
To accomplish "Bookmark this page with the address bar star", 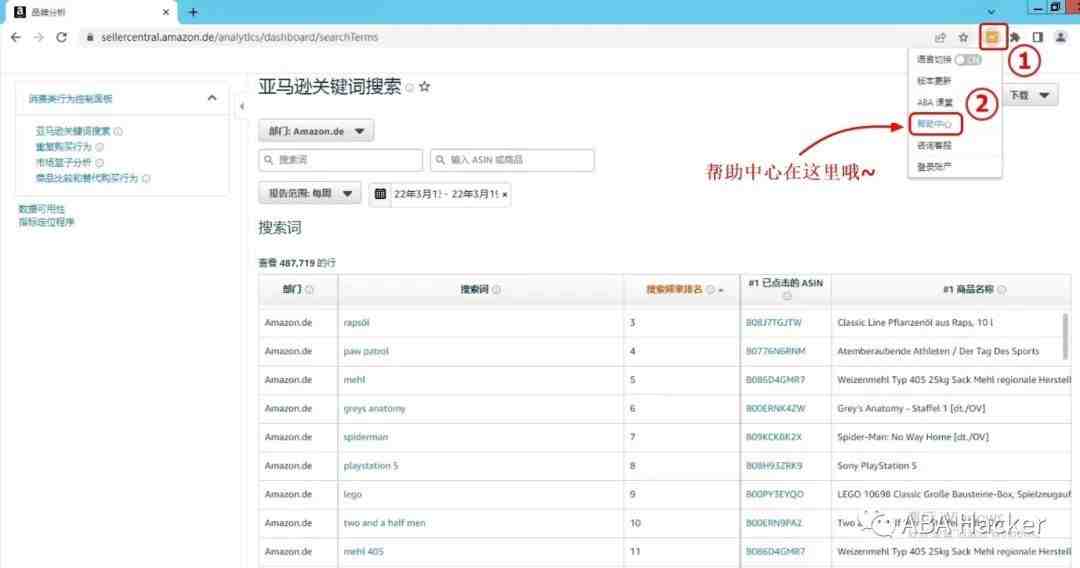I will [964, 37].
